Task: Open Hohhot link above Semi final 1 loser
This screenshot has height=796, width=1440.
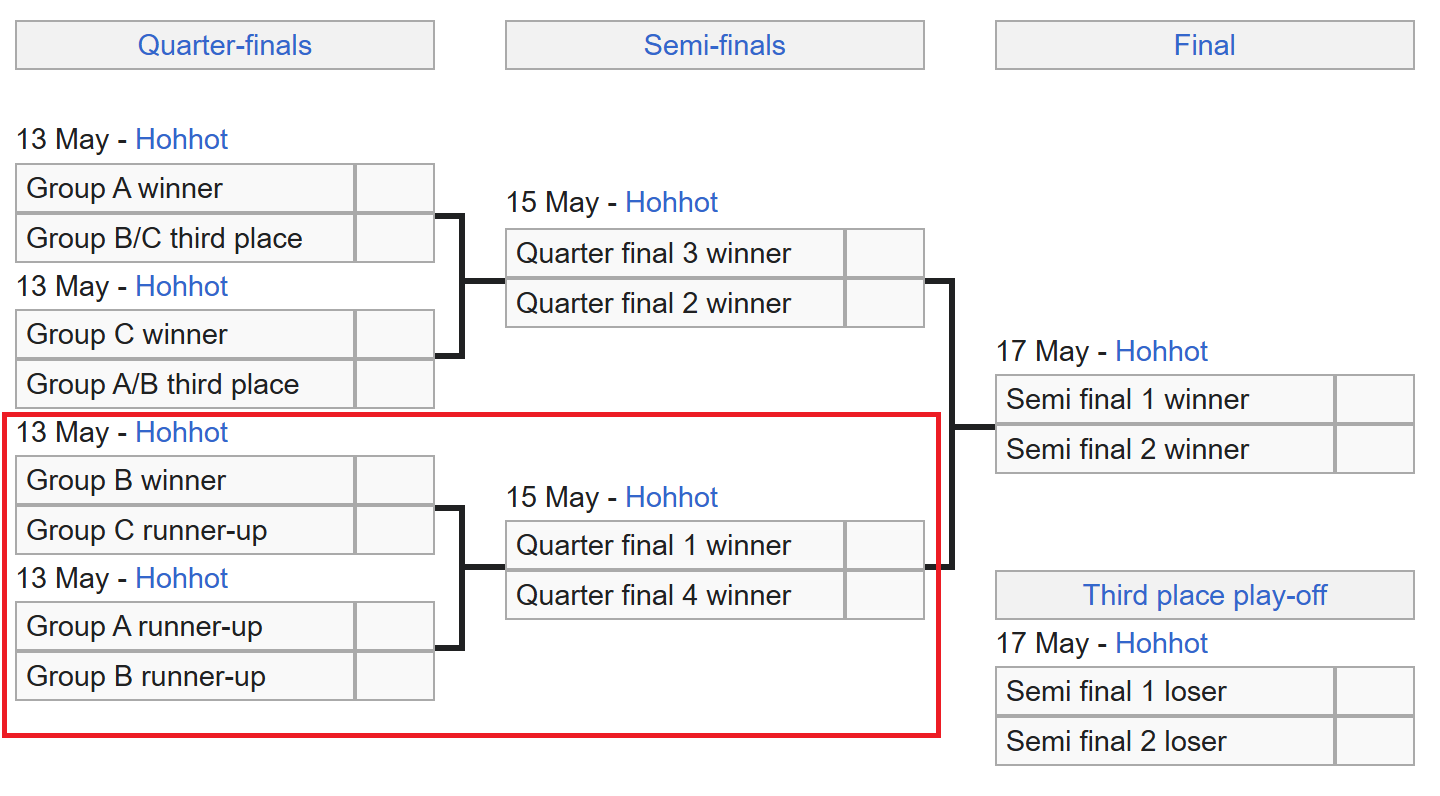Action: (x=1162, y=643)
